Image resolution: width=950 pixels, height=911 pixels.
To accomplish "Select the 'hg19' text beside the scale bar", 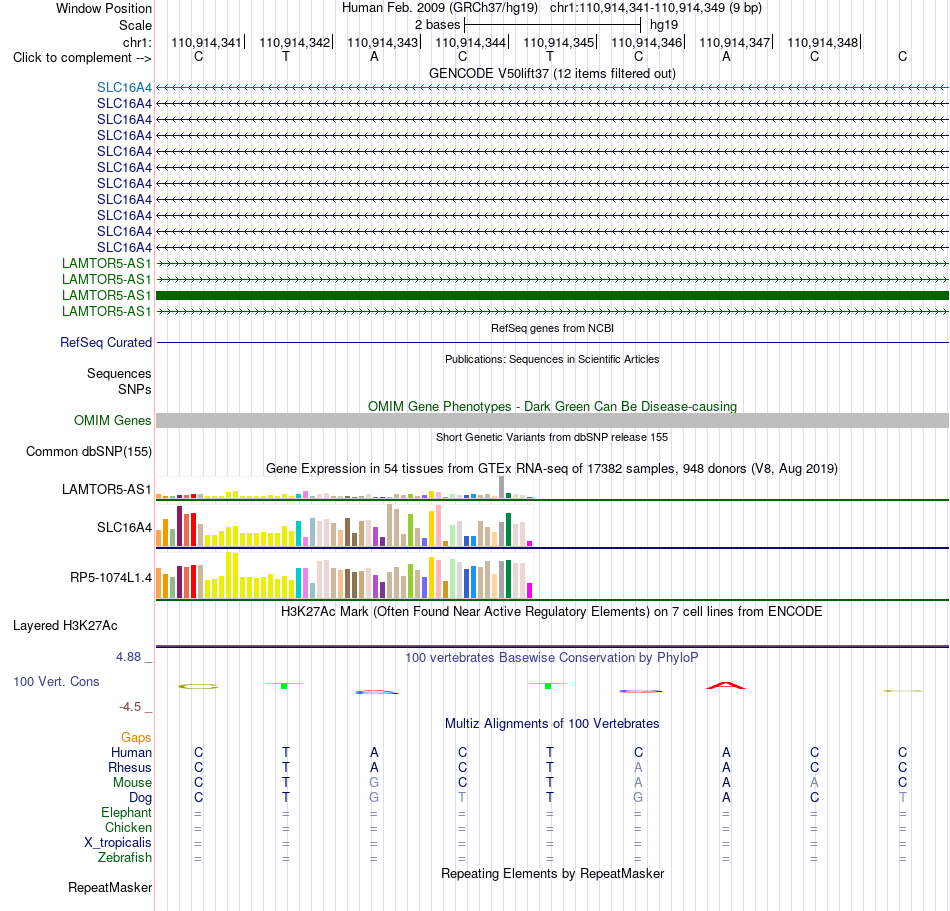I will click(664, 25).
